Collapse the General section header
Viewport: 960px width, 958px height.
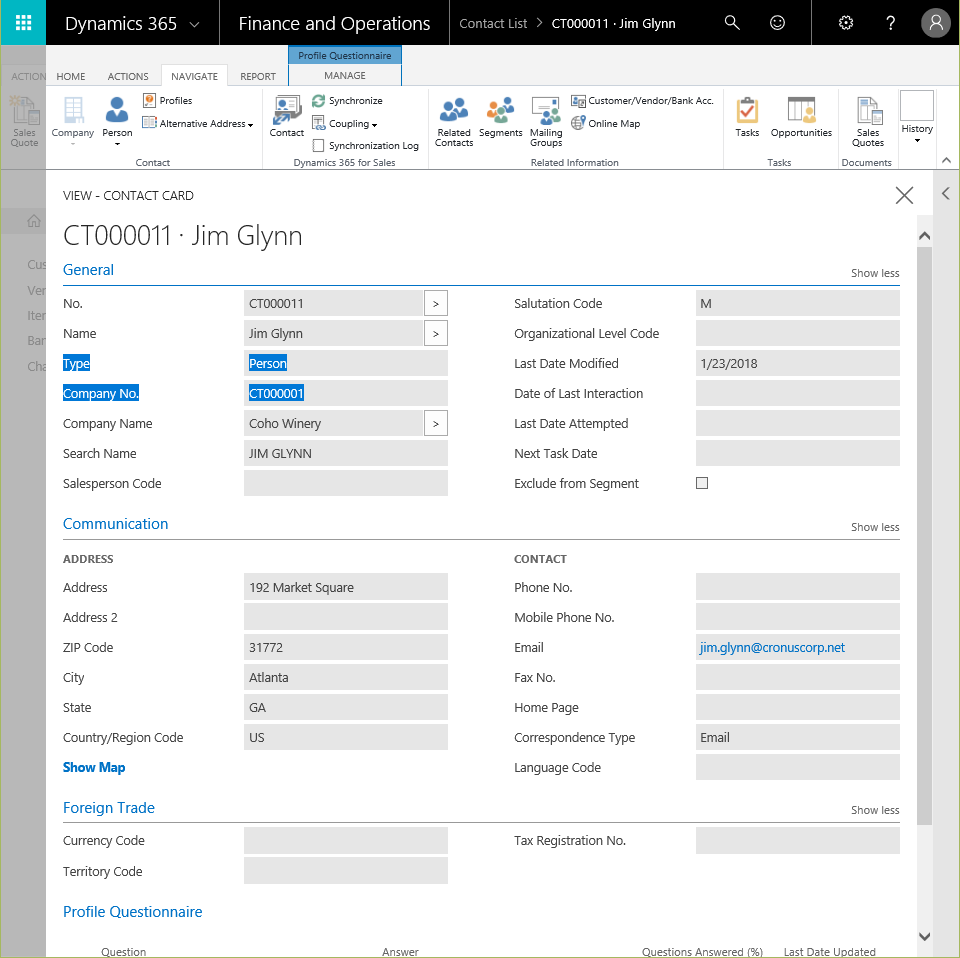pos(88,270)
